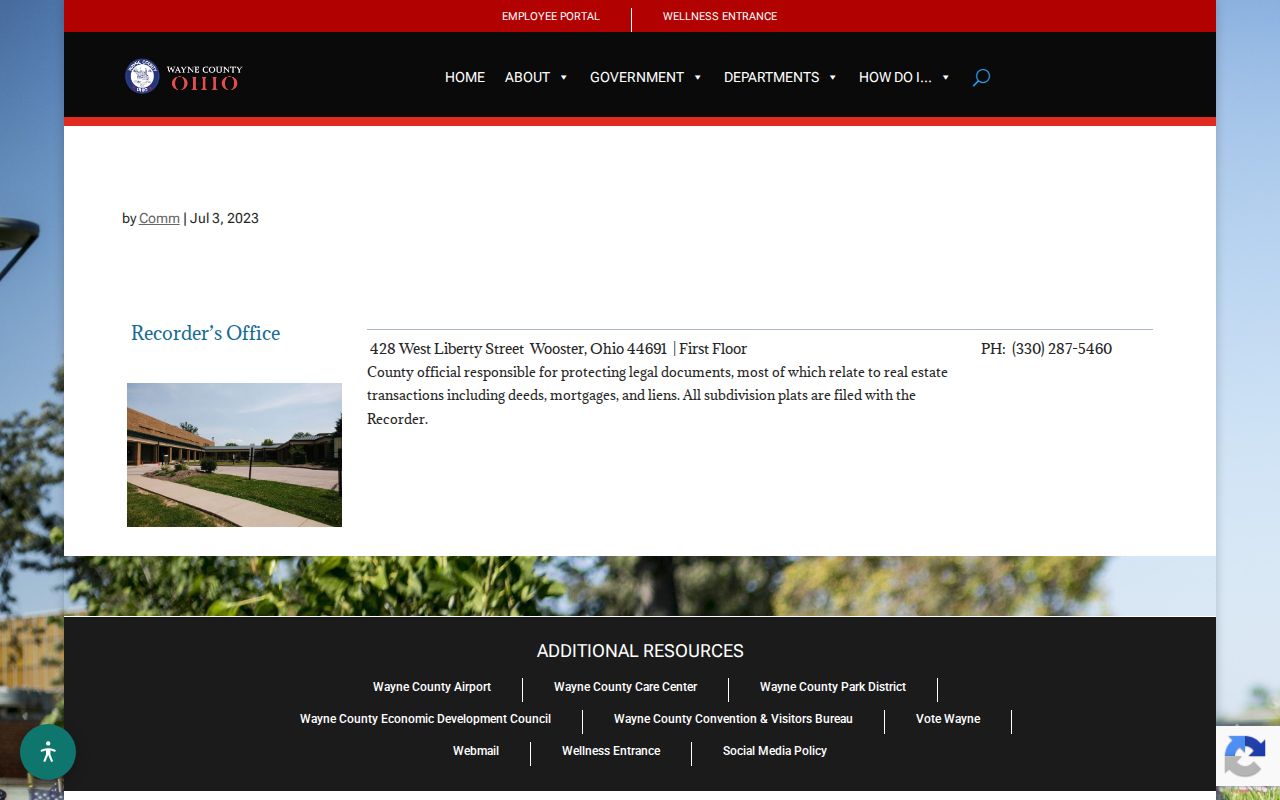Expand the Departments menu arrow
1280x800 pixels.
tap(833, 78)
